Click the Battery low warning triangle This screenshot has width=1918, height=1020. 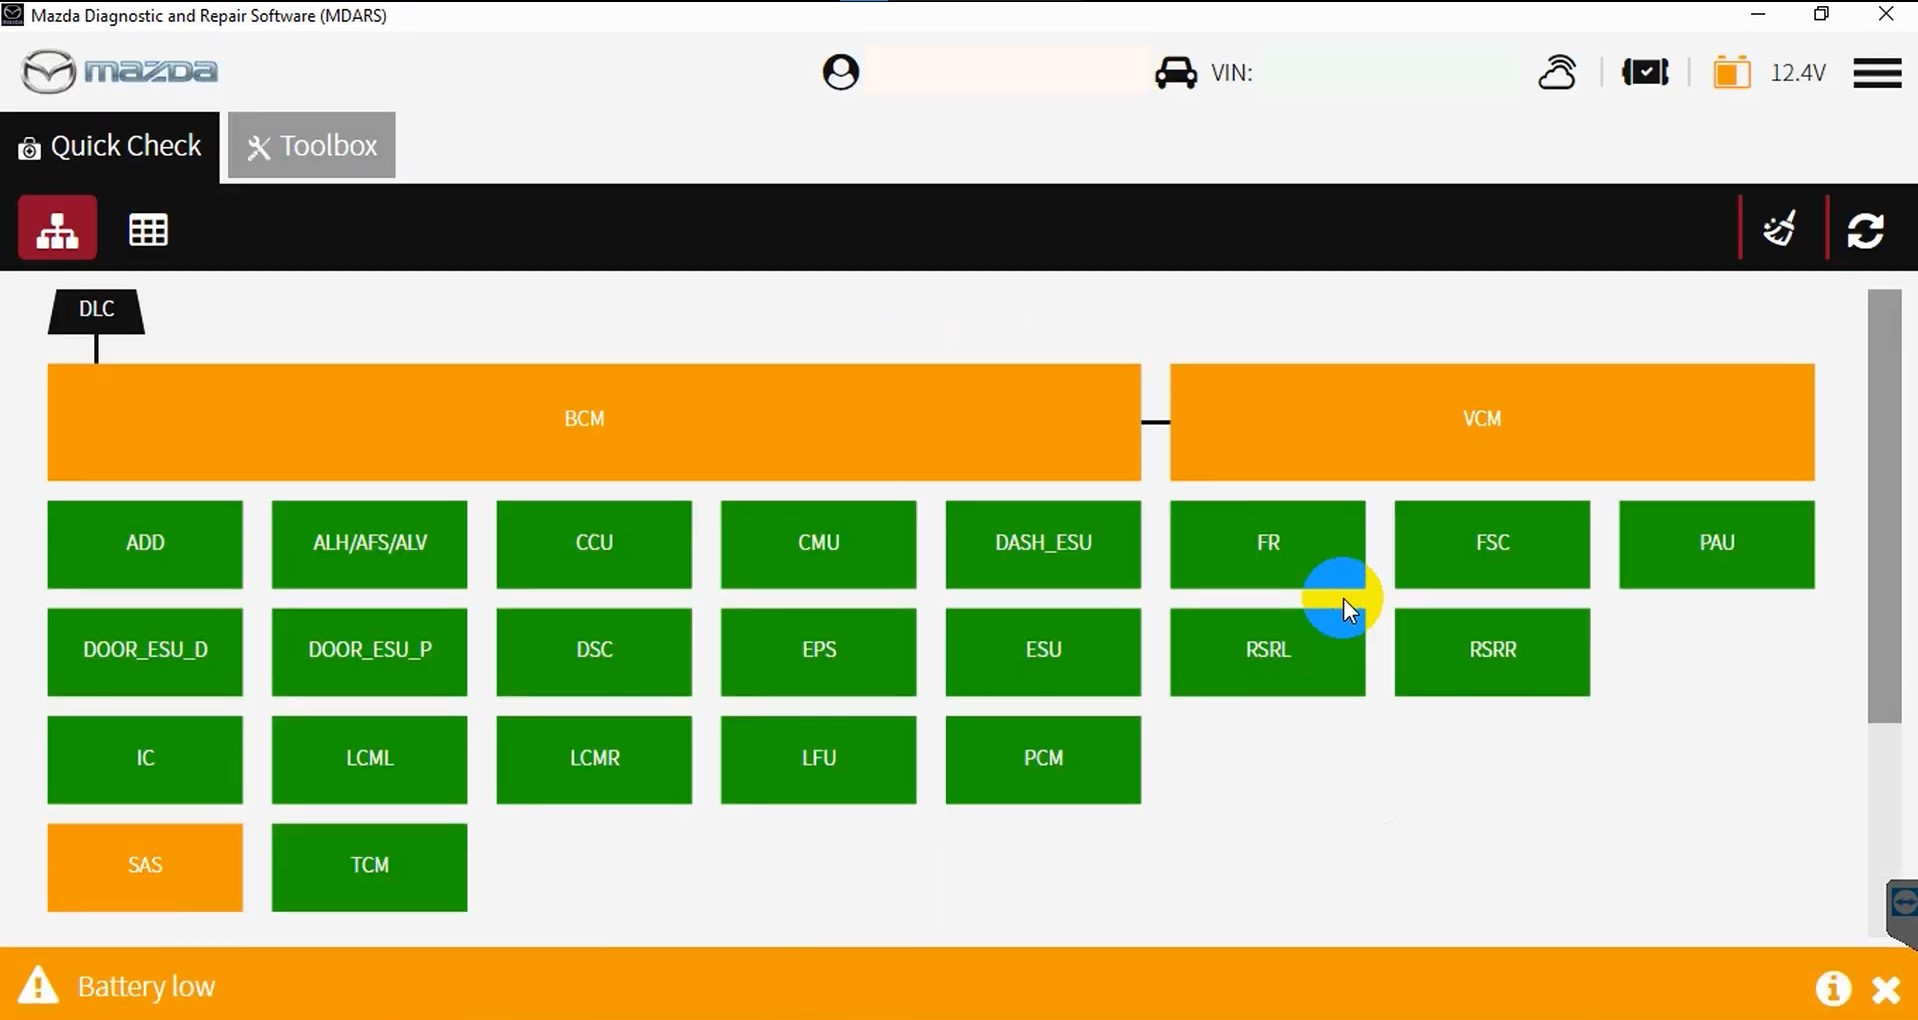(39, 986)
